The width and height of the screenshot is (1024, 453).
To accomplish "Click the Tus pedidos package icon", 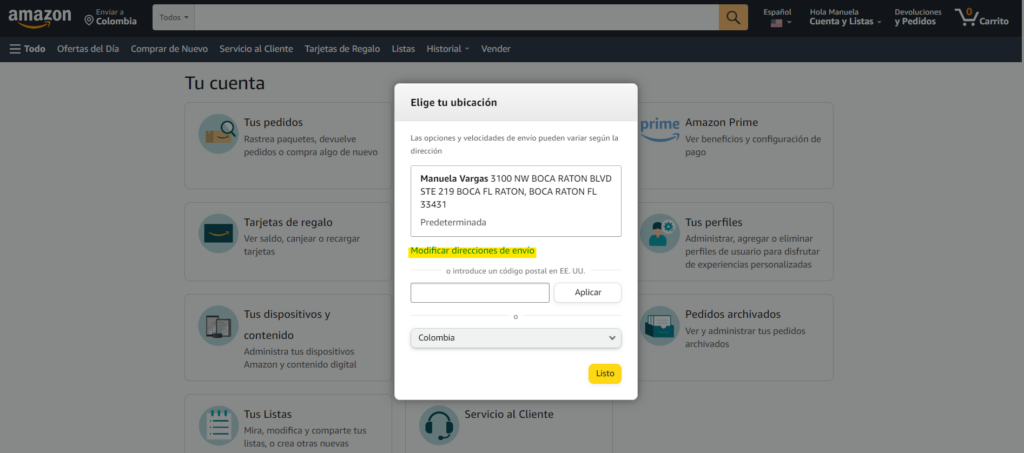I will 218,134.
